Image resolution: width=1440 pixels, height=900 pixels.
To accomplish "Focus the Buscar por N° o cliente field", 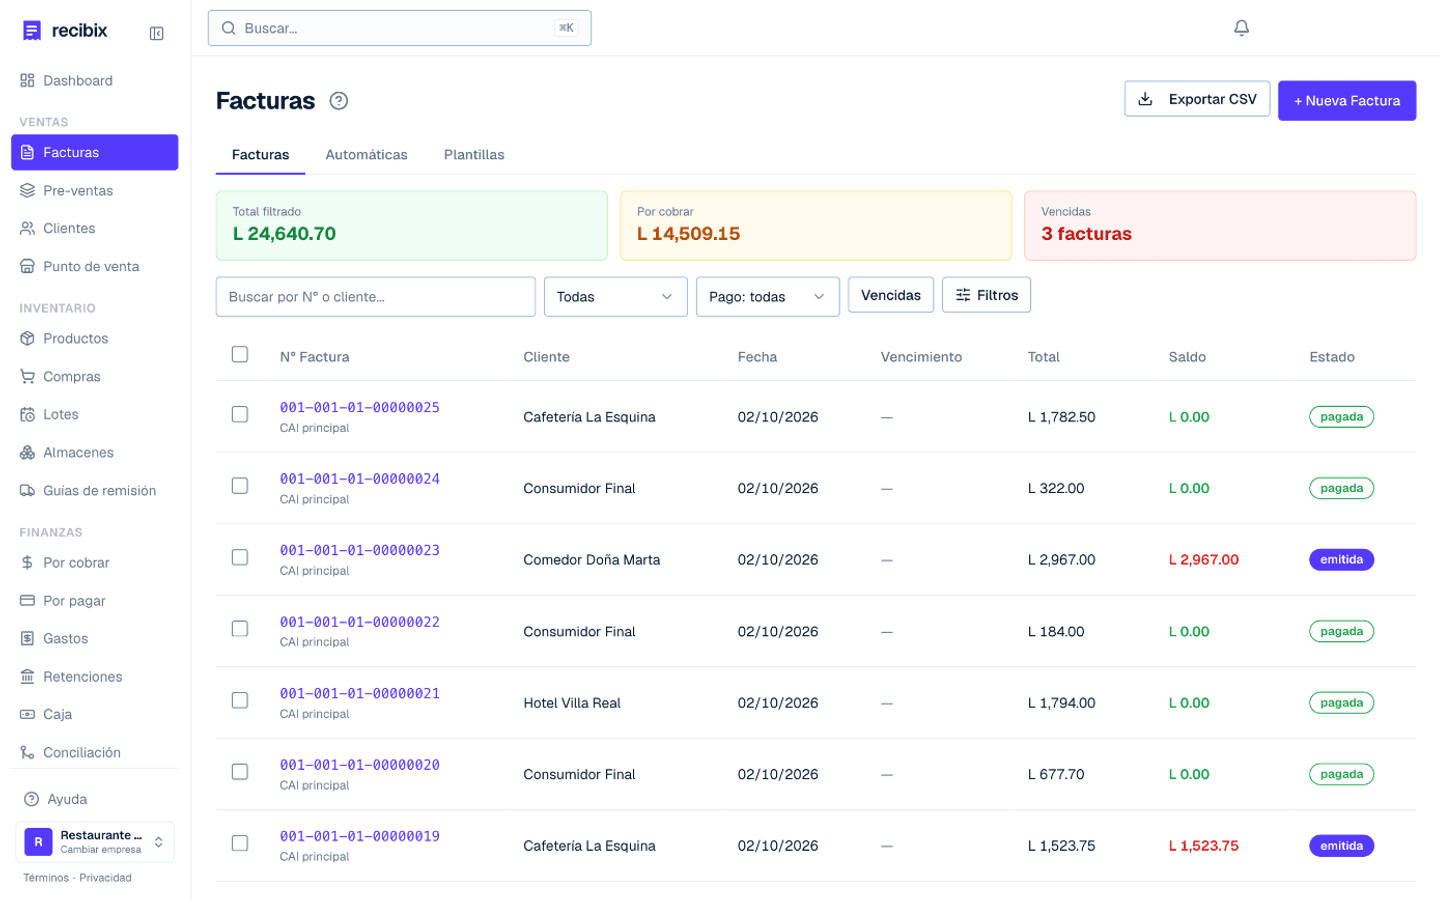I will pyautogui.click(x=376, y=297).
